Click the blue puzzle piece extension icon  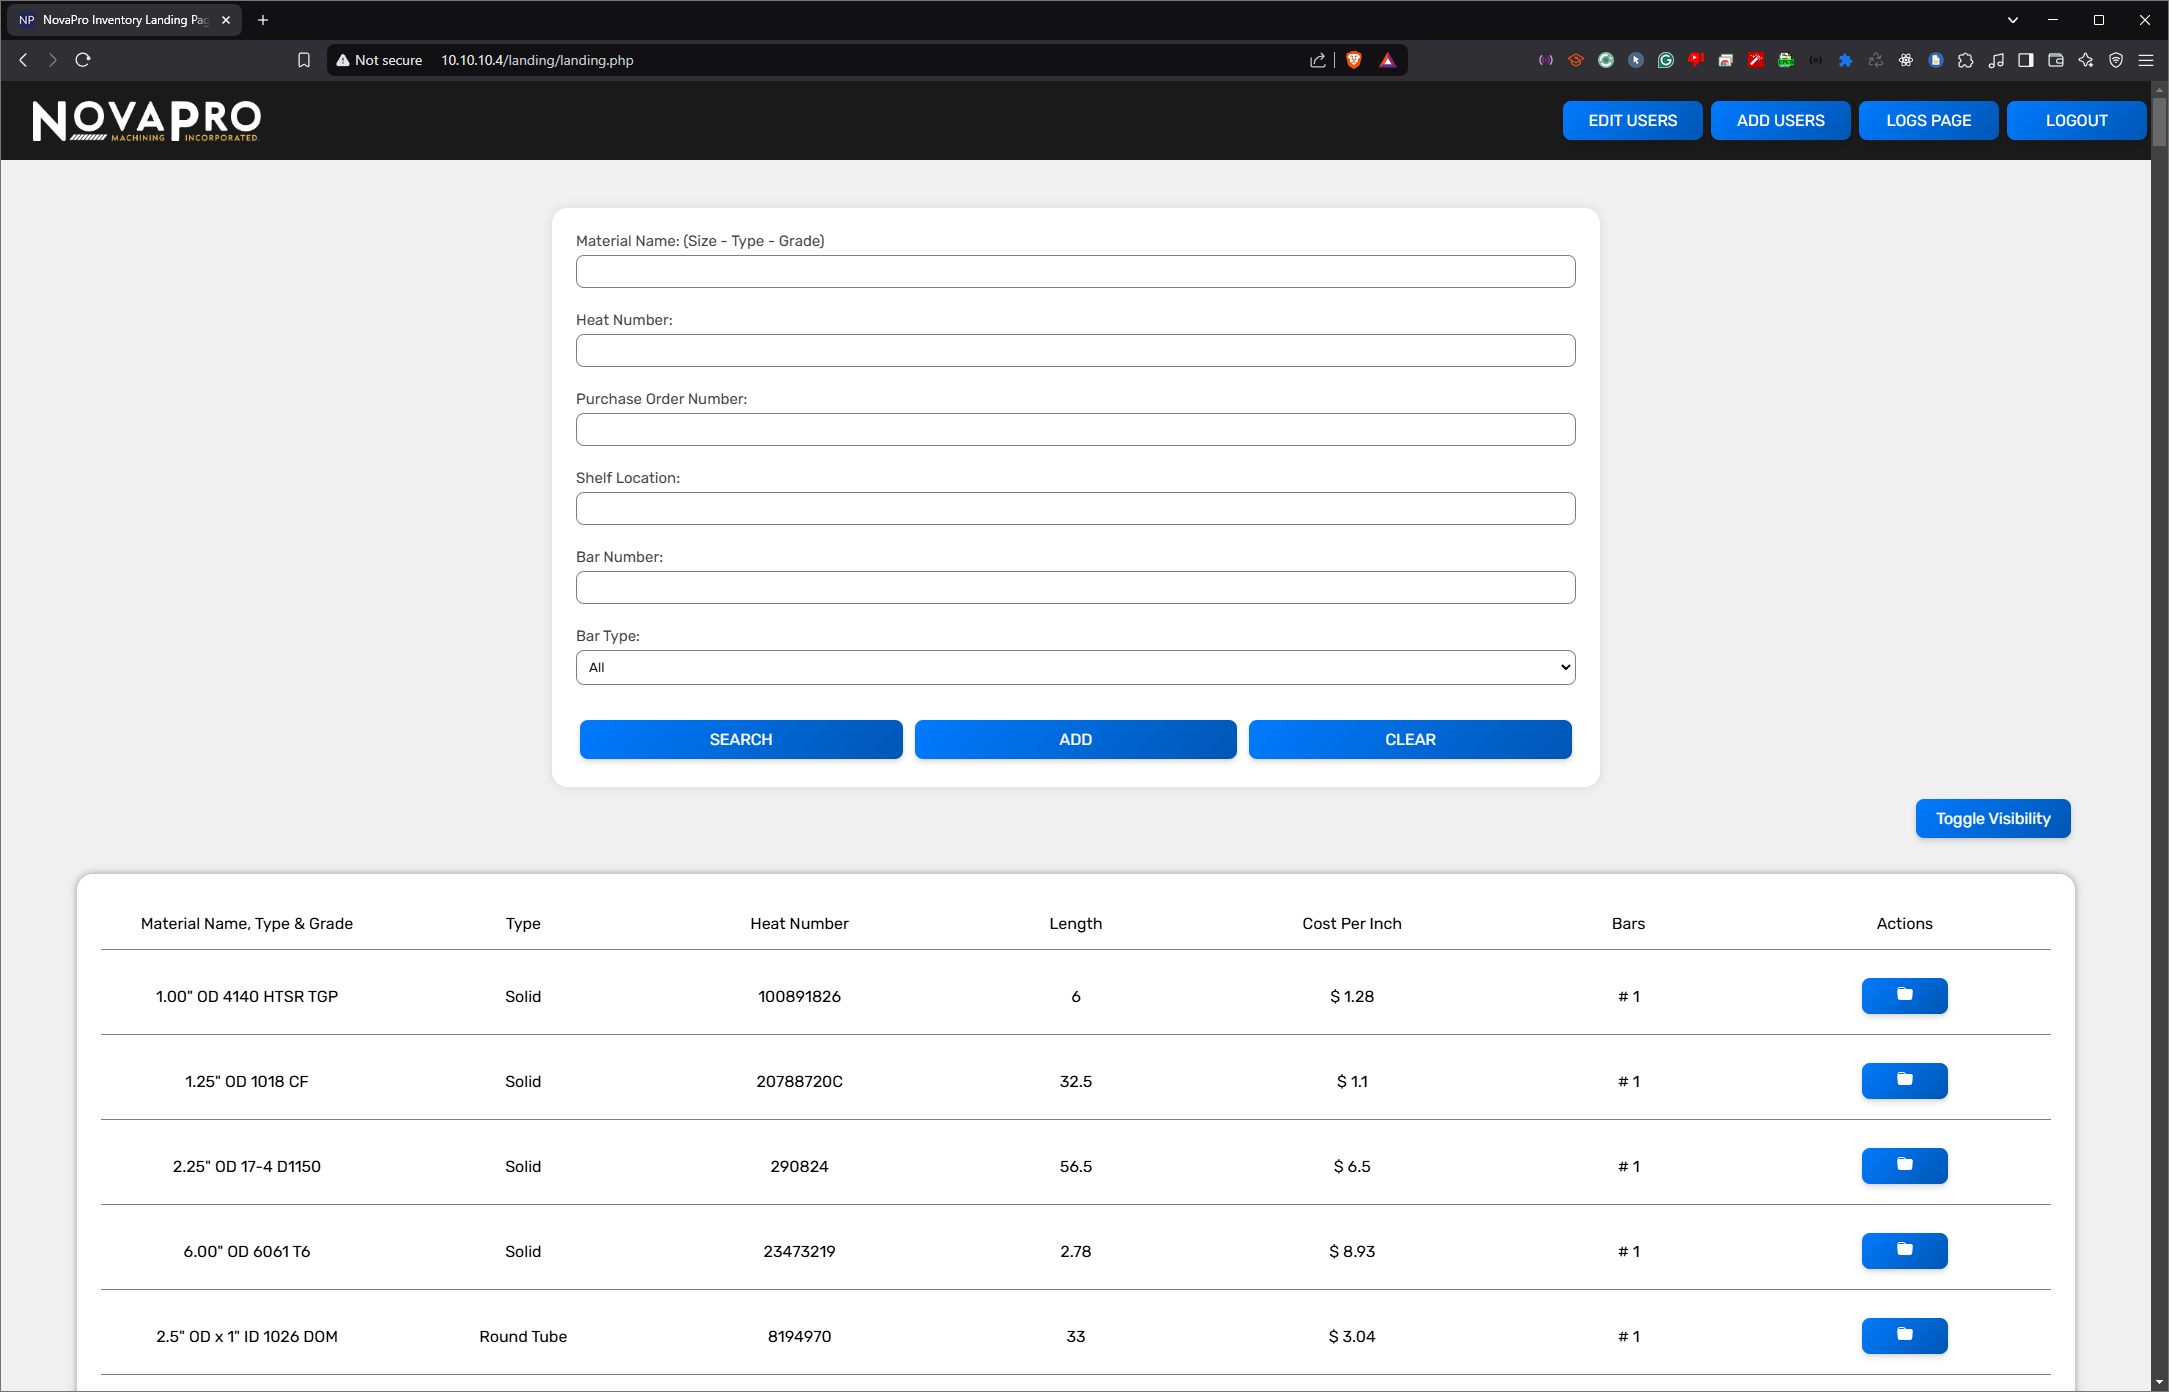[x=1845, y=60]
